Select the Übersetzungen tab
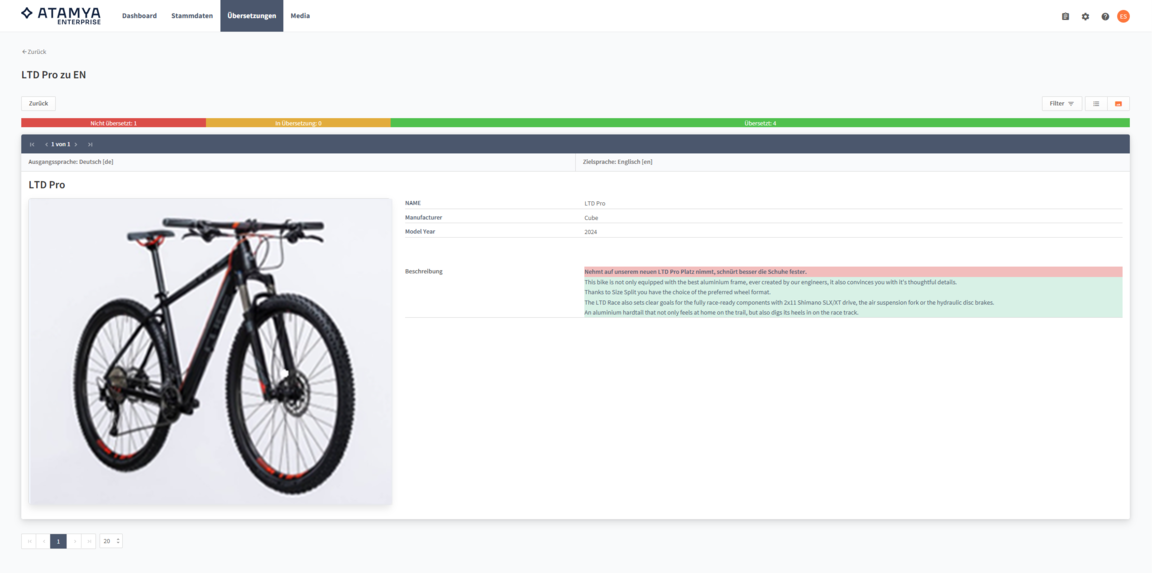The image size is (1152, 573). pos(251,15)
